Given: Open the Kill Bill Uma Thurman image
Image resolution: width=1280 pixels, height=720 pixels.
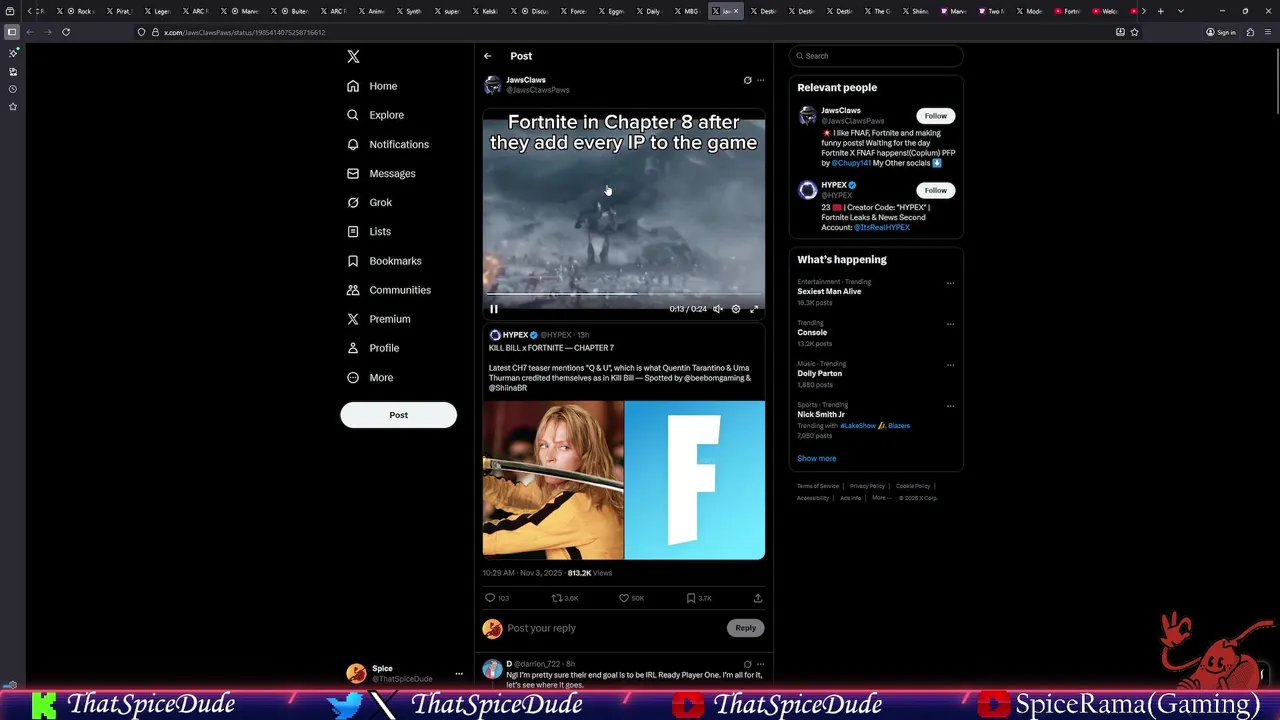Looking at the screenshot, I should click(x=553, y=480).
